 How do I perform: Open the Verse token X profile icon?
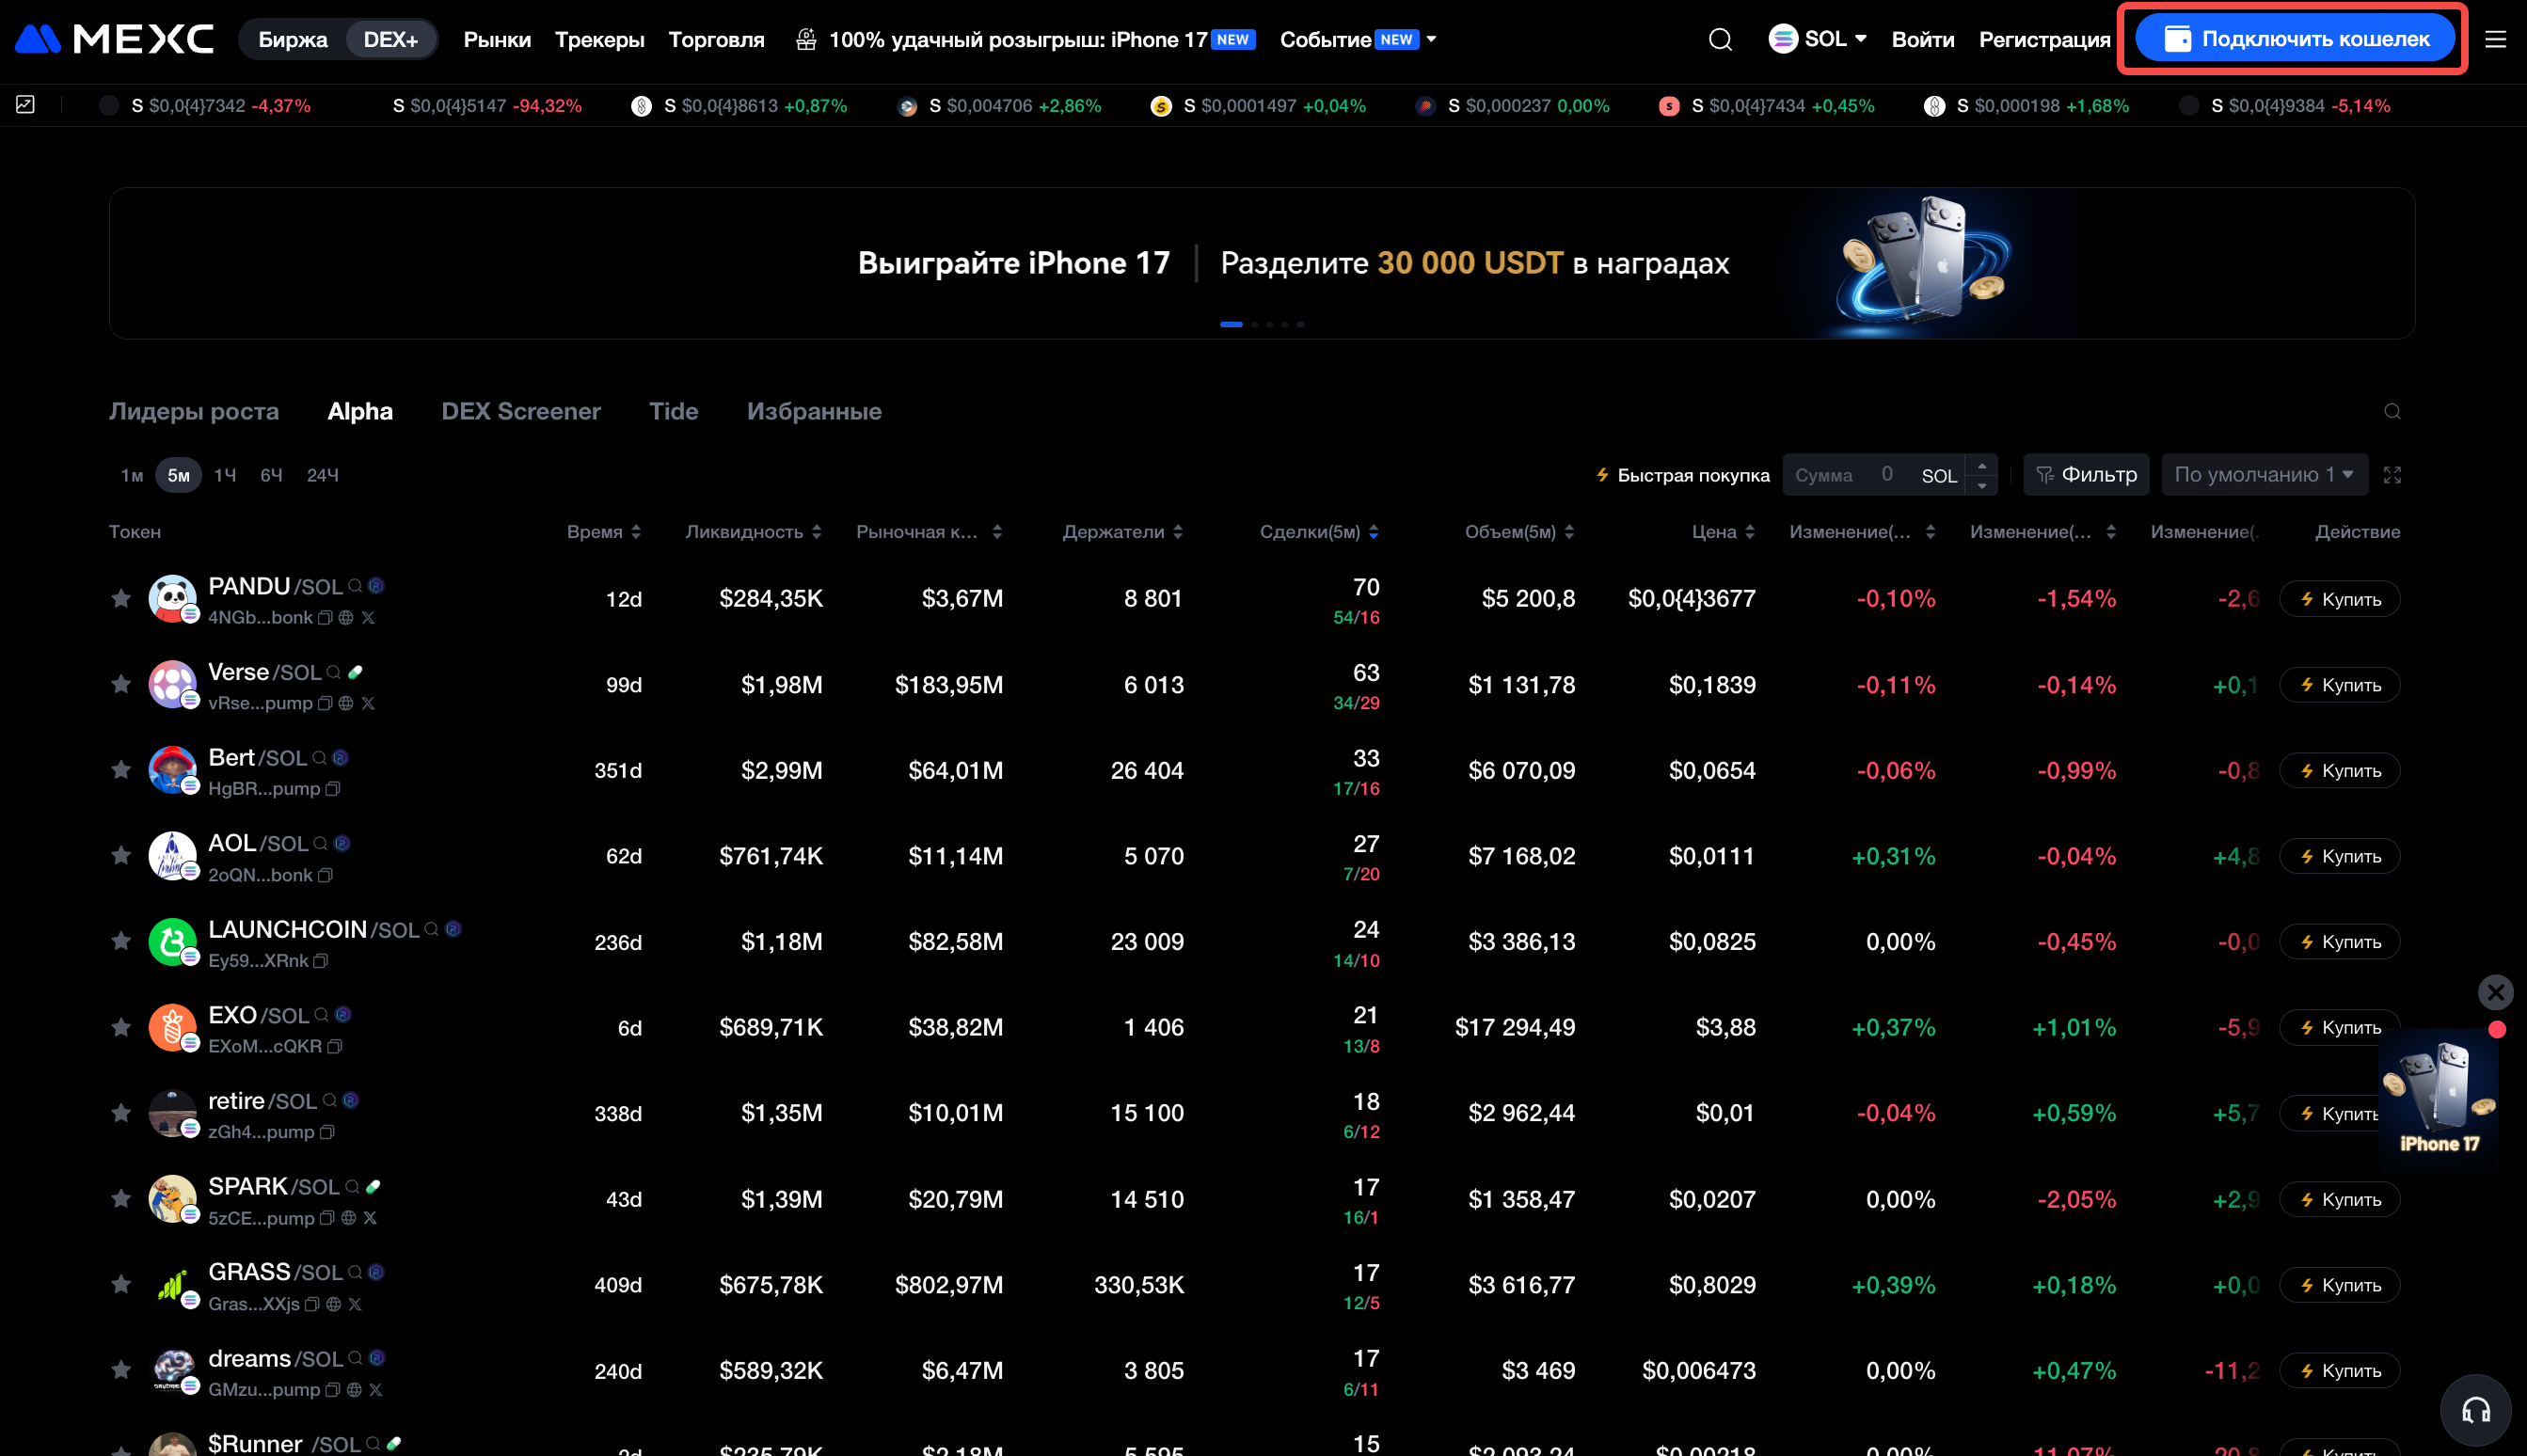click(368, 704)
